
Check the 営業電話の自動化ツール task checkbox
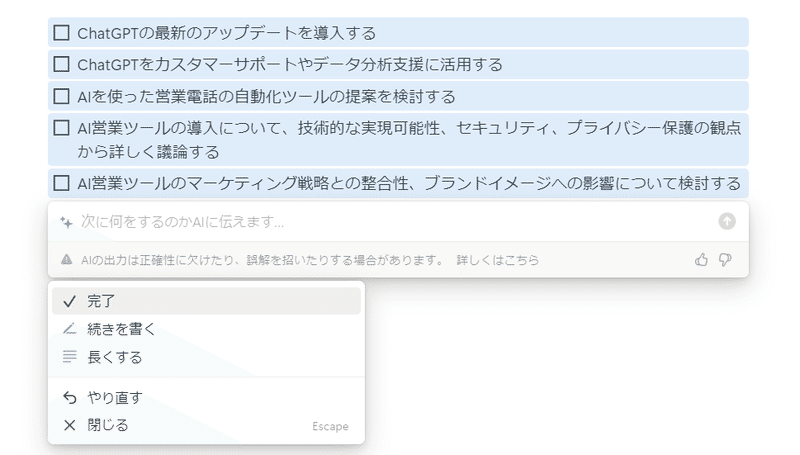(x=62, y=97)
